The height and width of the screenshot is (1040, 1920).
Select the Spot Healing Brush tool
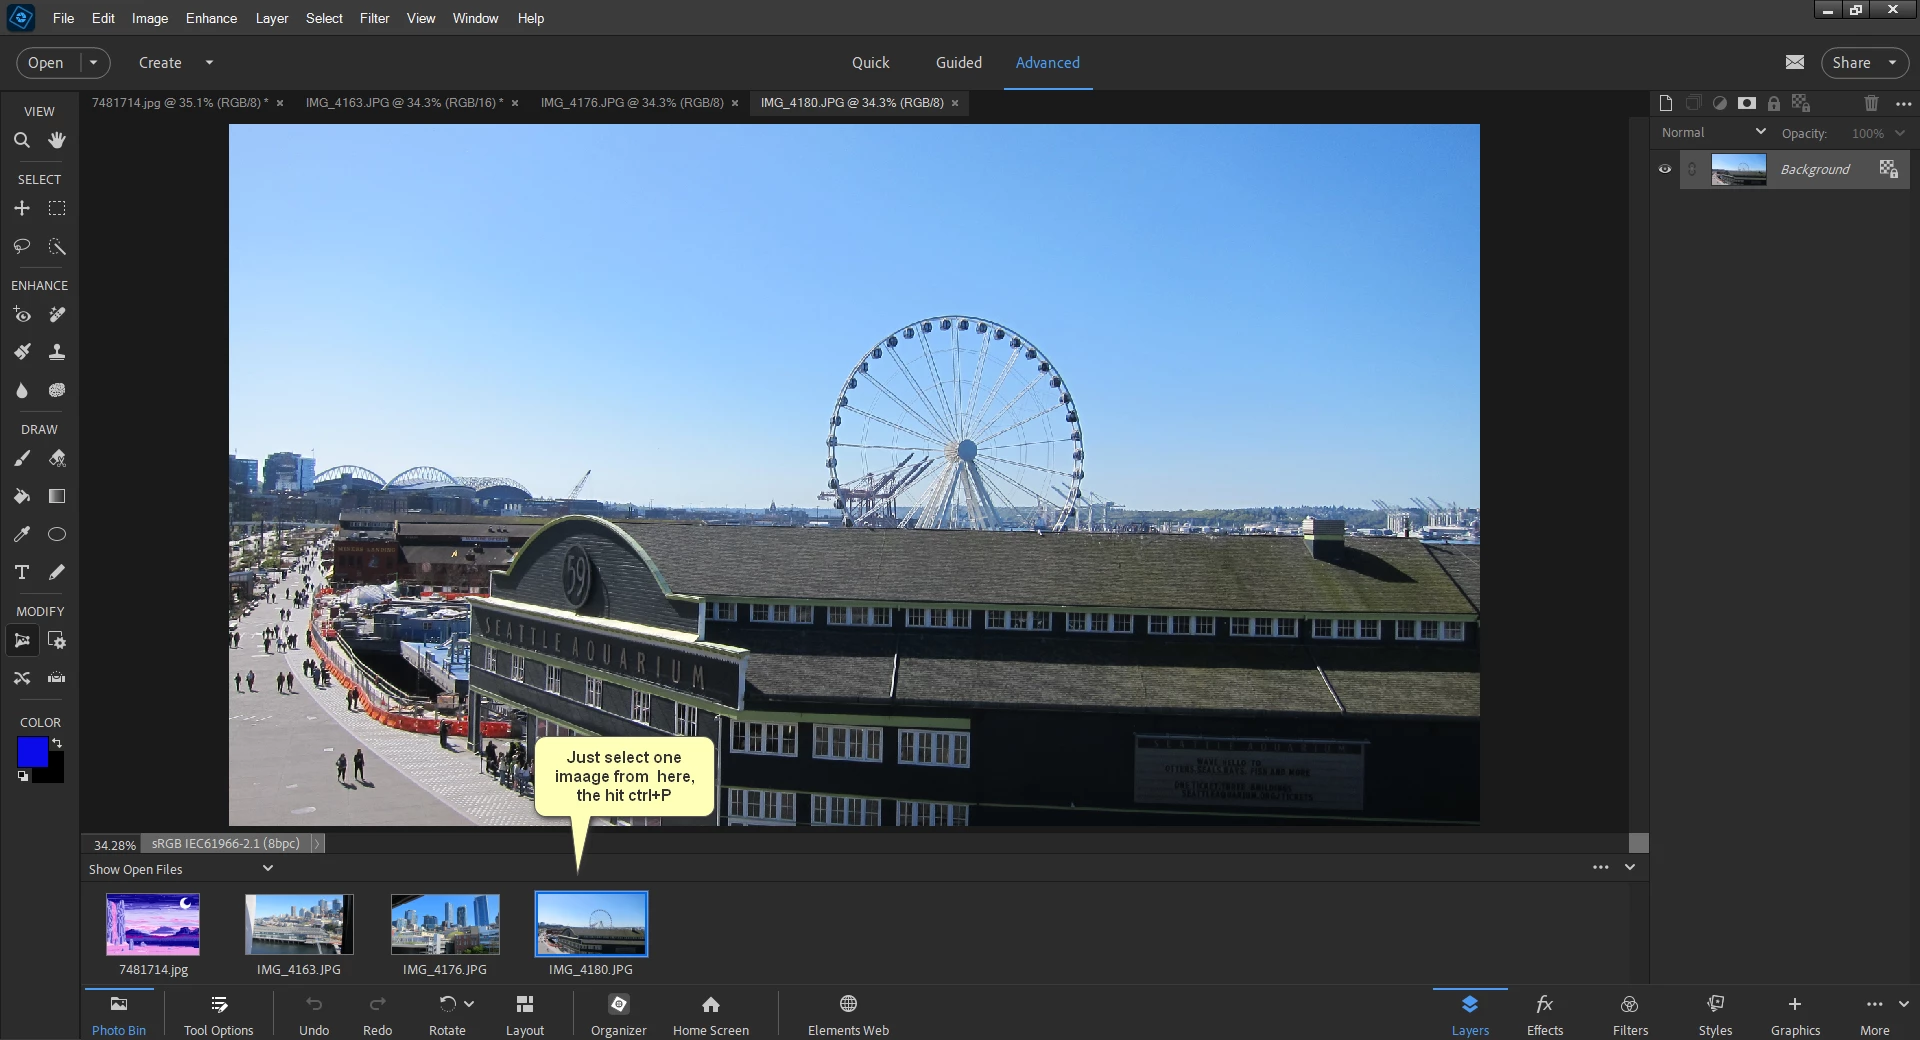[57, 315]
